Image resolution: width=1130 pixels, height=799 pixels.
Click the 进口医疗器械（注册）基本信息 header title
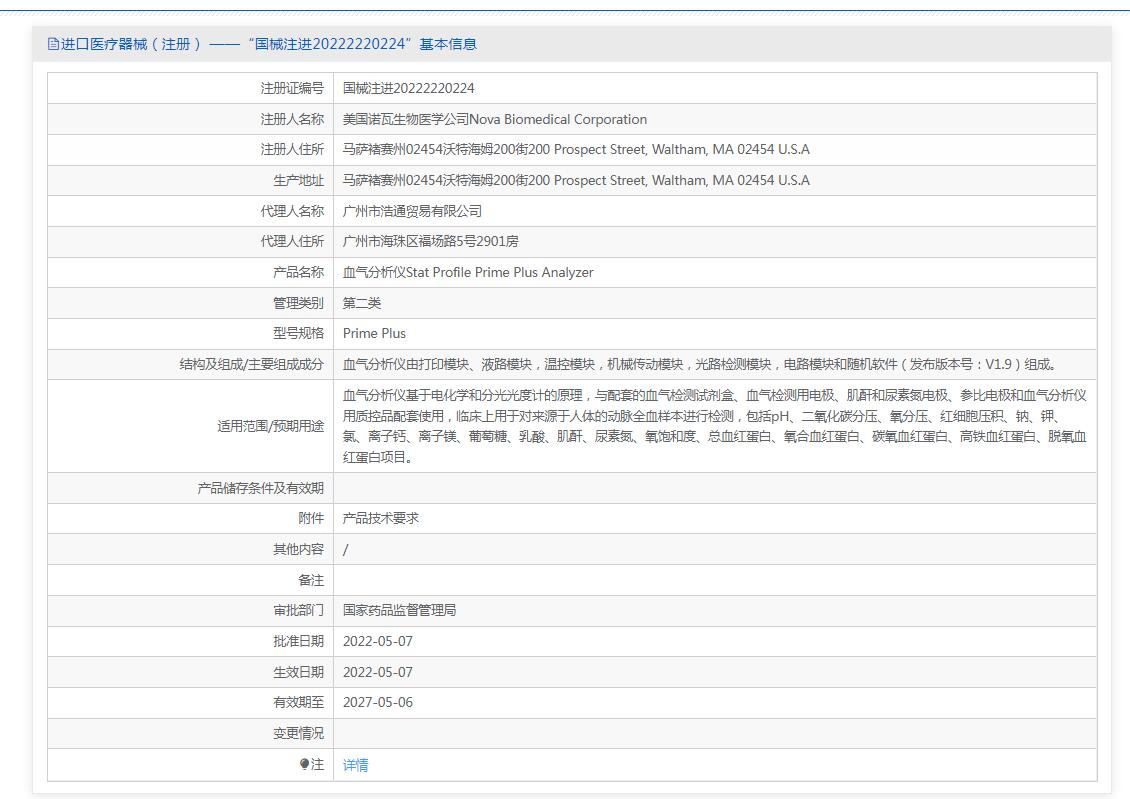[x=268, y=44]
